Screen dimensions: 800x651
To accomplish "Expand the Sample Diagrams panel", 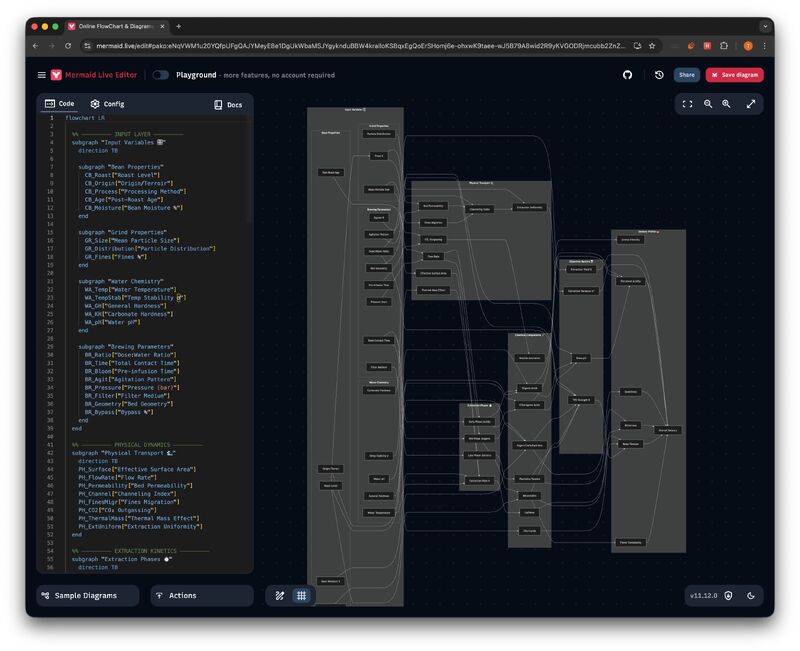I will [x=85, y=595].
